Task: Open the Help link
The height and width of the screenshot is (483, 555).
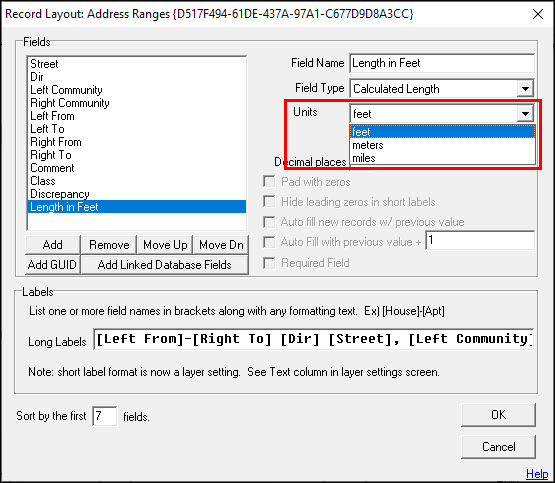Action: tap(537, 473)
